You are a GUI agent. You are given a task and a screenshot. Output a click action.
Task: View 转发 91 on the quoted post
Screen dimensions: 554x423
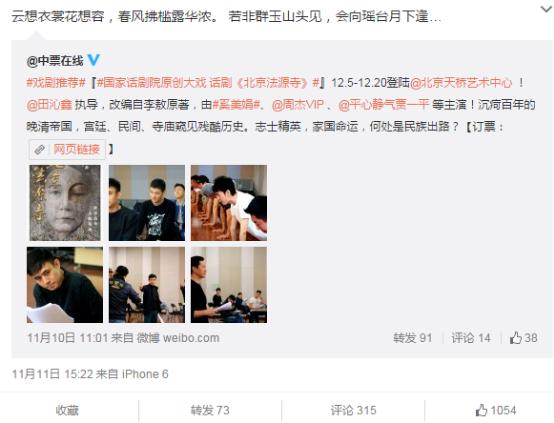[x=413, y=338]
